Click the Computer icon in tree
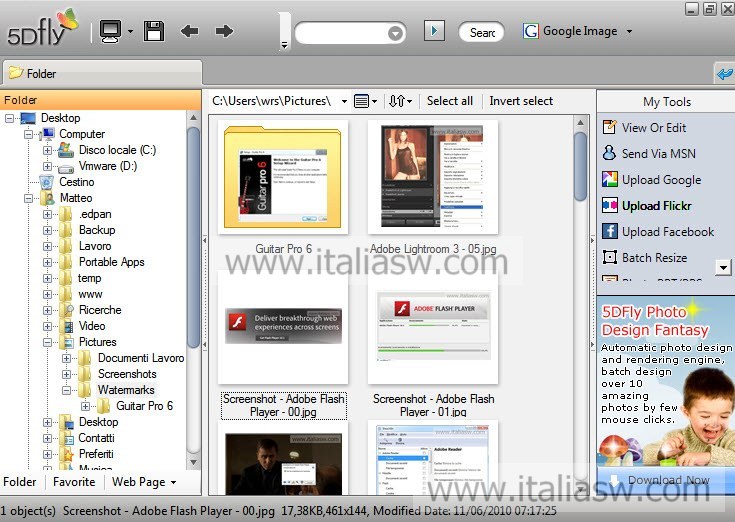 (47, 134)
